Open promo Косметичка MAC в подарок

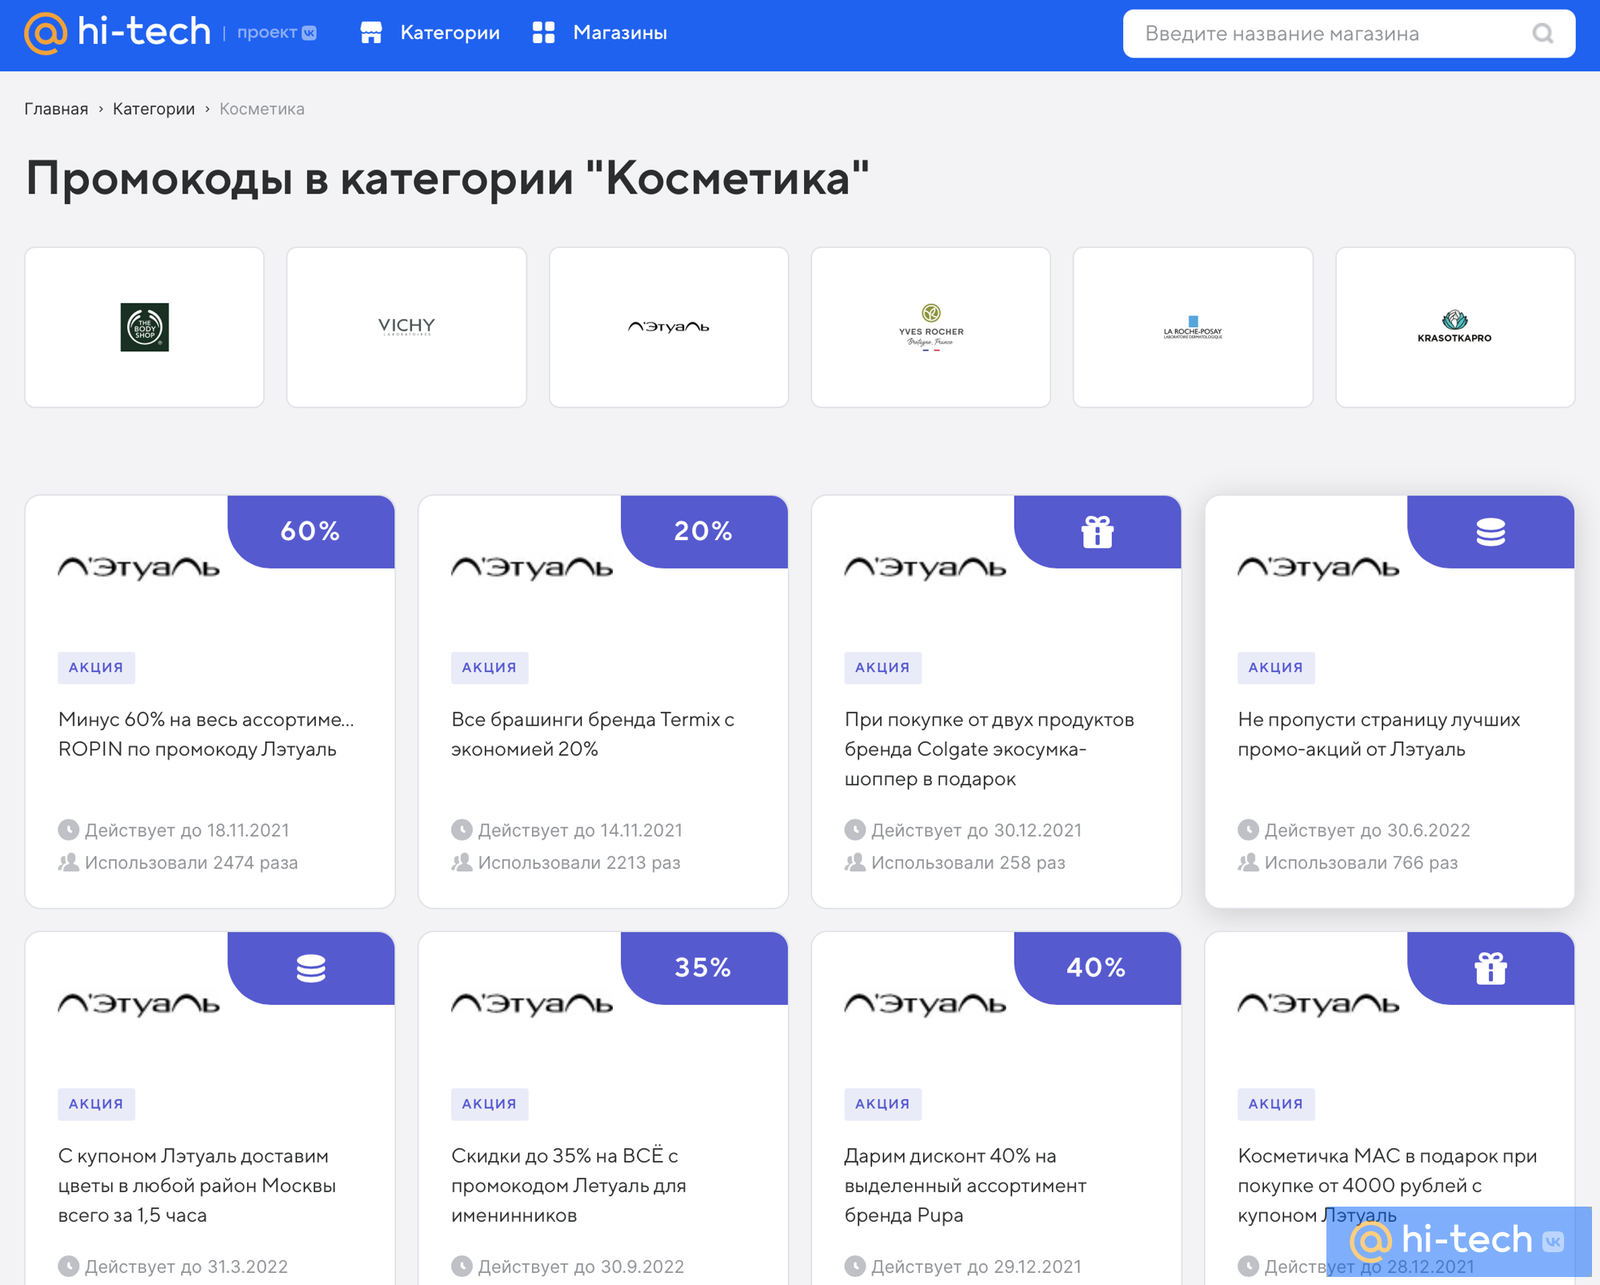pos(1387,1185)
